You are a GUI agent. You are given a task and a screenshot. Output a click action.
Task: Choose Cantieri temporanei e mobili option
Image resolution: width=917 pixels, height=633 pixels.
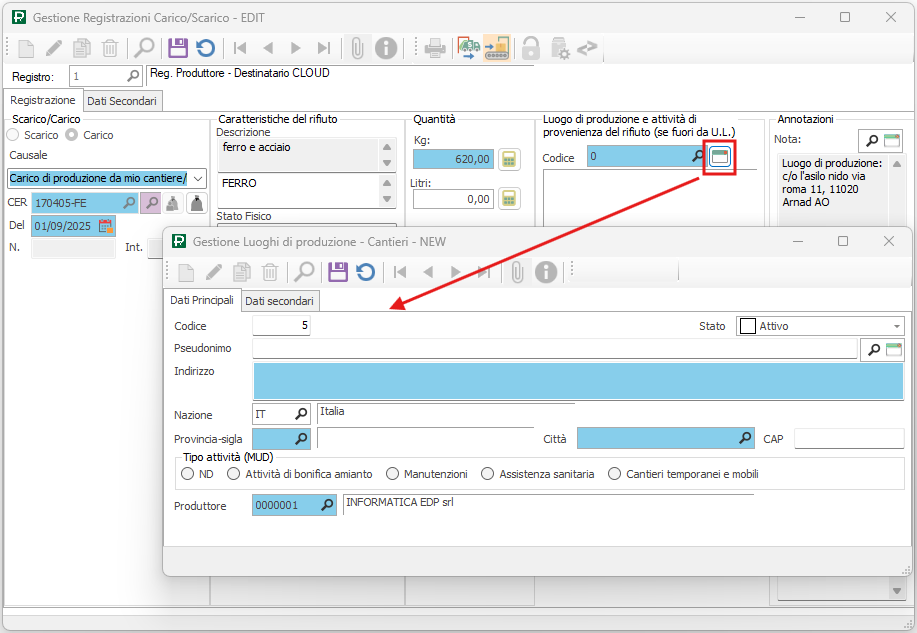click(x=614, y=474)
